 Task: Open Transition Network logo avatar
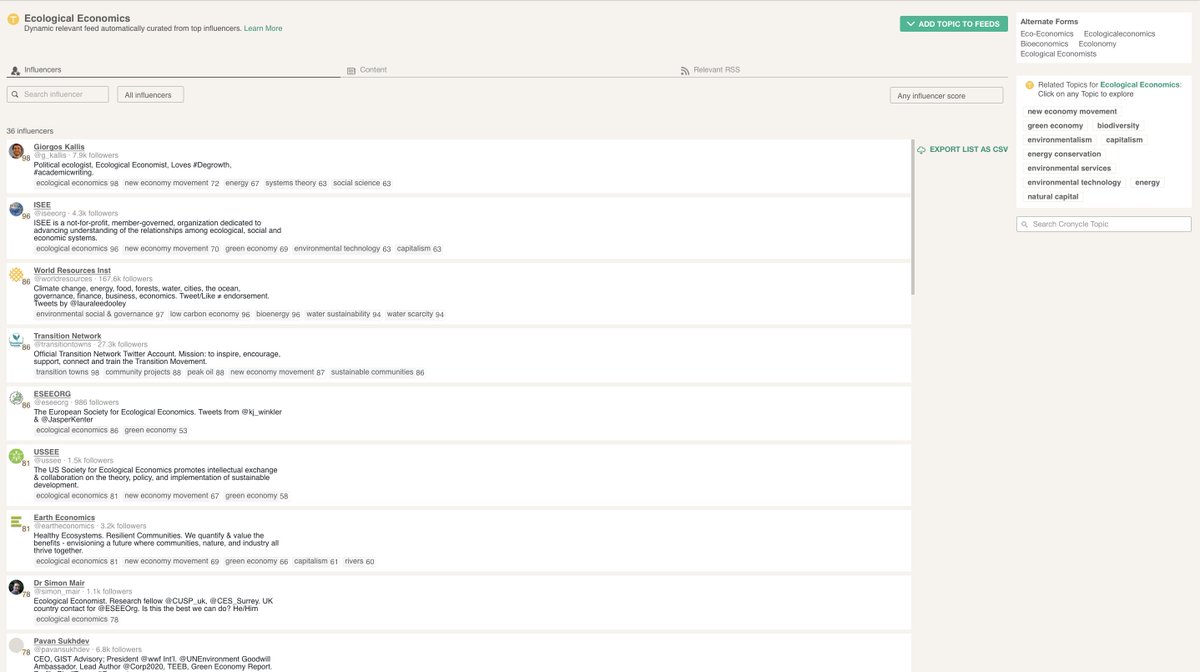click(16, 340)
